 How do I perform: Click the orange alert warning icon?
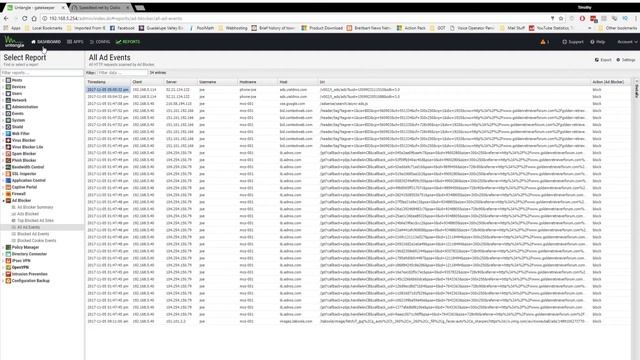(x=543, y=42)
